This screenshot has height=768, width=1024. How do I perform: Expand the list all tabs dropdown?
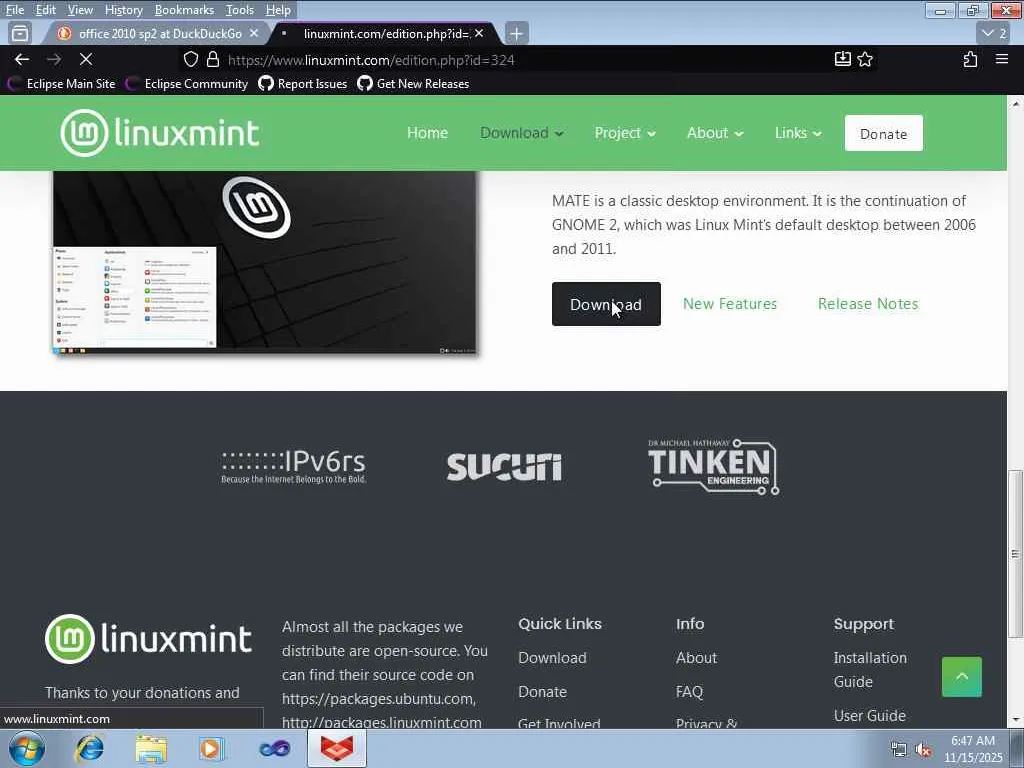click(x=995, y=33)
